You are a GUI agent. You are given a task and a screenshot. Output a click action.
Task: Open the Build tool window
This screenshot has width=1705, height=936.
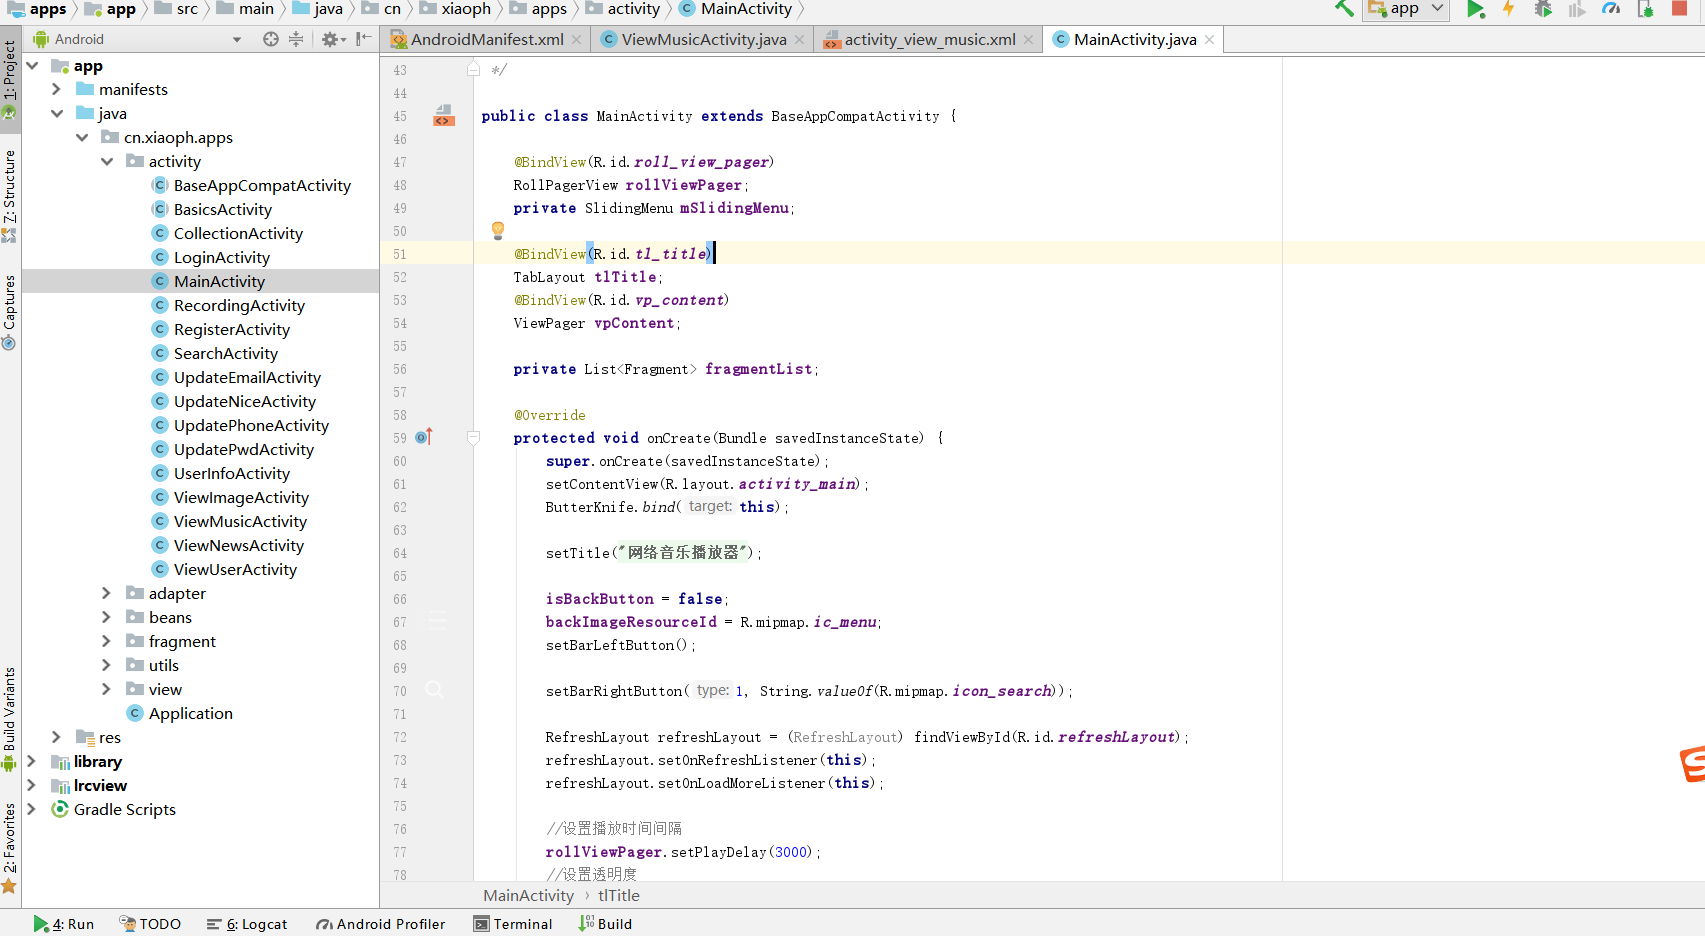click(x=605, y=924)
